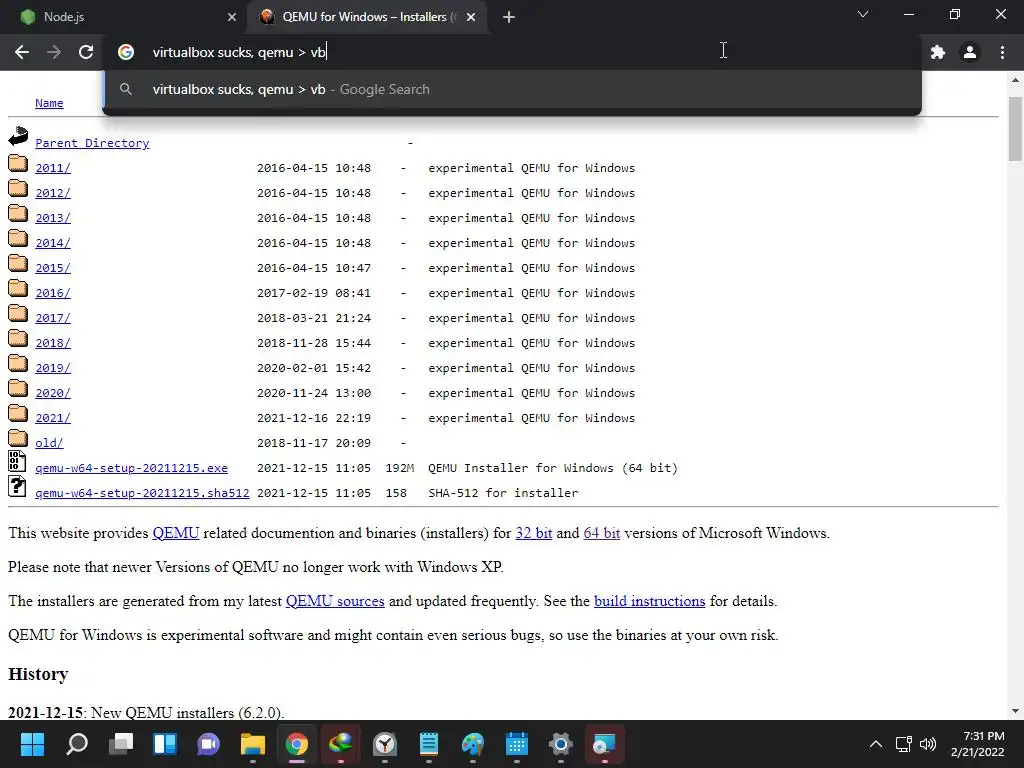Open the clock app taskbar icon
The height and width of the screenshot is (768, 1024).
pyautogui.click(x=385, y=744)
